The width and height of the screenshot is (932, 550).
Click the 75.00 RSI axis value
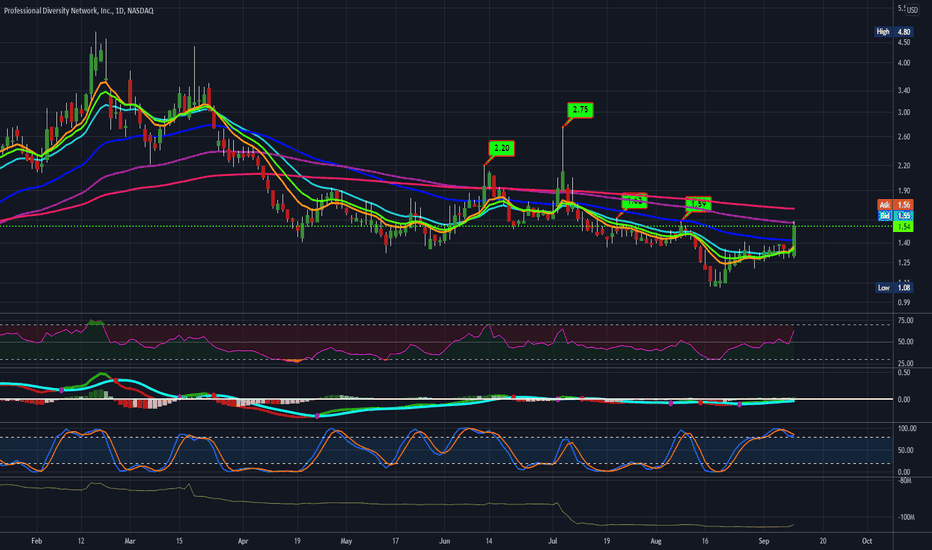905,320
